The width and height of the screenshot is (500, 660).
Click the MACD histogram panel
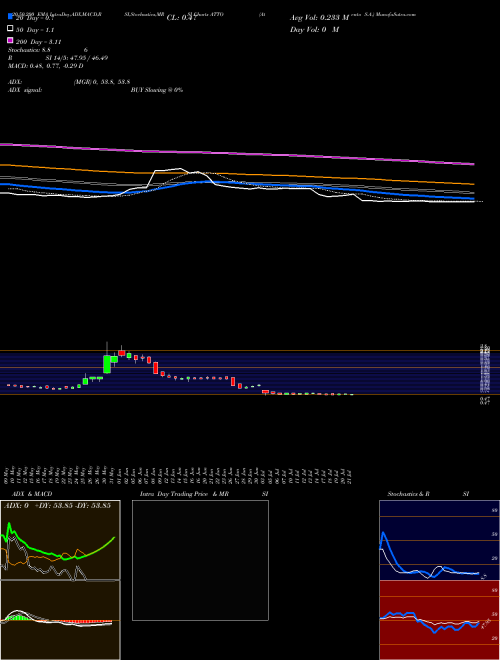pos(60,620)
